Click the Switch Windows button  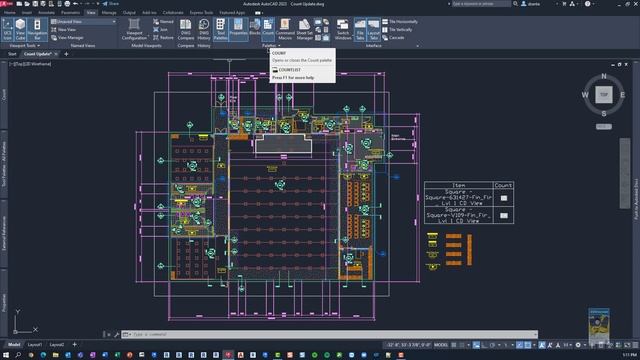pyautogui.click(x=343, y=29)
